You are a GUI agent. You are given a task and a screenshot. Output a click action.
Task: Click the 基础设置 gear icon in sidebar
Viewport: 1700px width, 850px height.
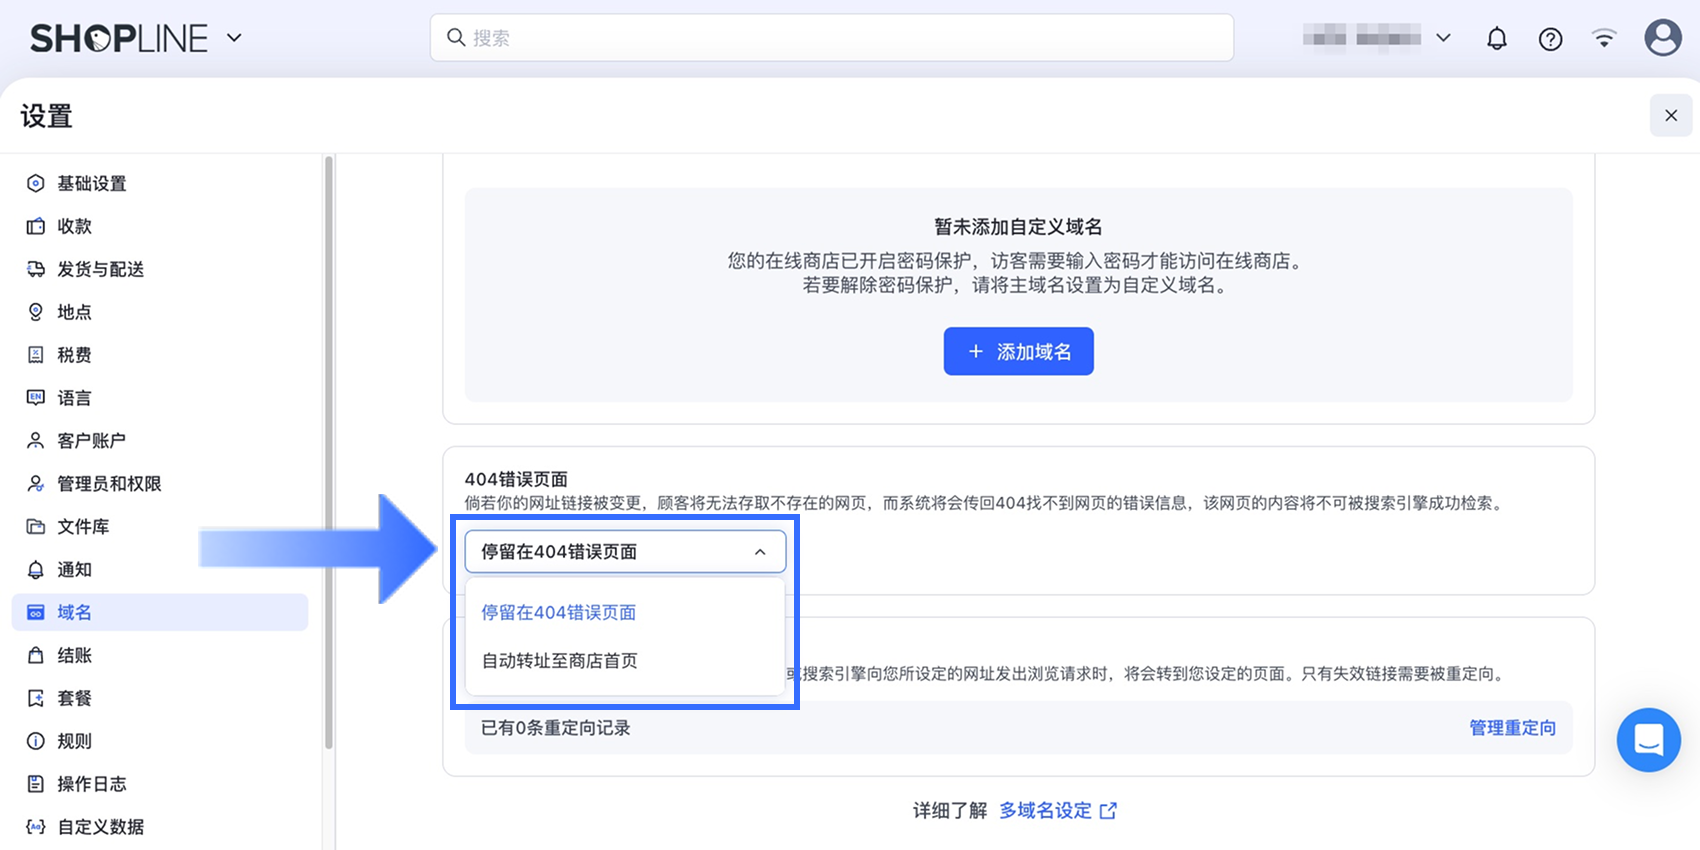[x=36, y=183]
